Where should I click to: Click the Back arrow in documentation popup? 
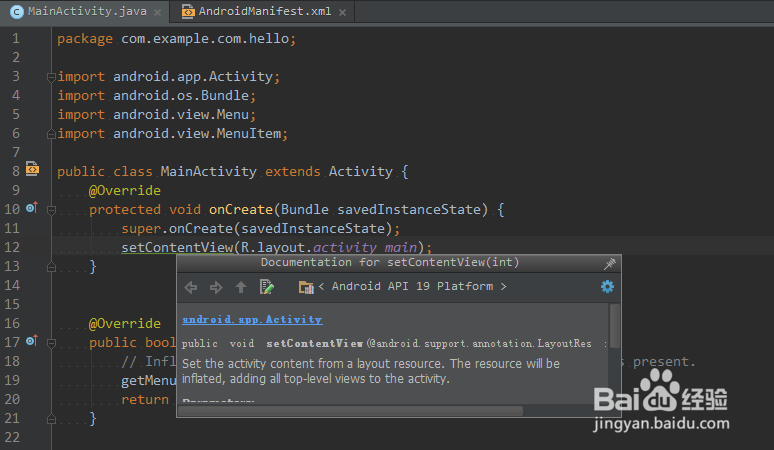point(192,287)
